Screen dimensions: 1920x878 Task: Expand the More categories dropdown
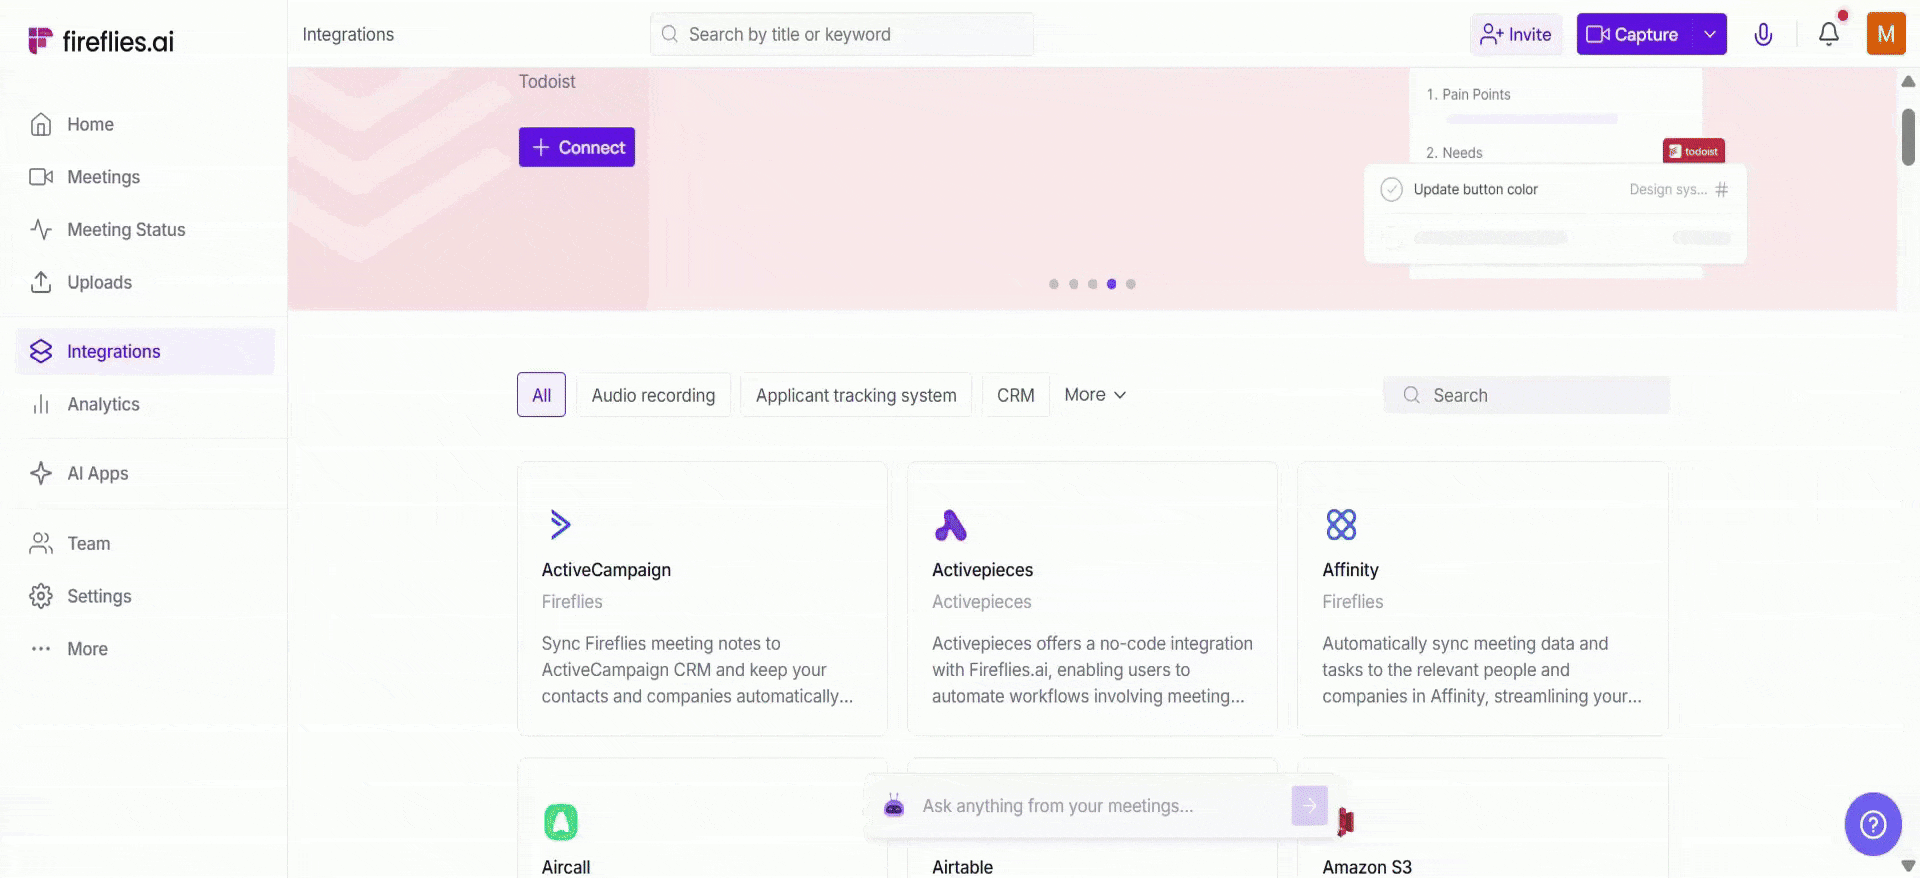click(x=1095, y=395)
